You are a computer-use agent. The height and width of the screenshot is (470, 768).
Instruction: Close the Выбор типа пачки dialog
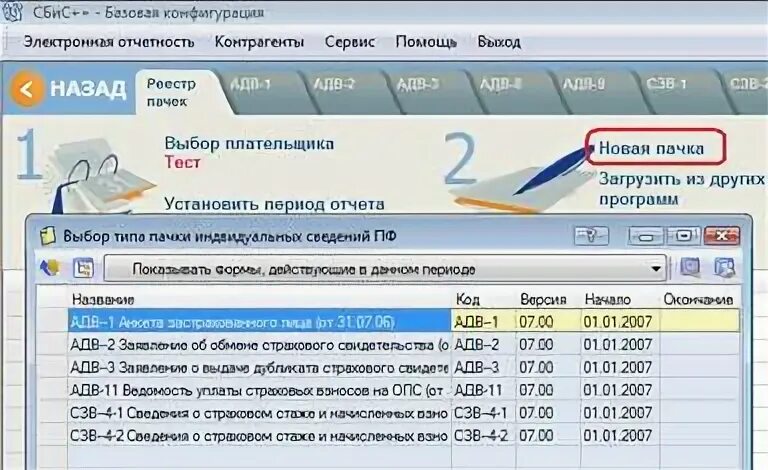tap(721, 236)
